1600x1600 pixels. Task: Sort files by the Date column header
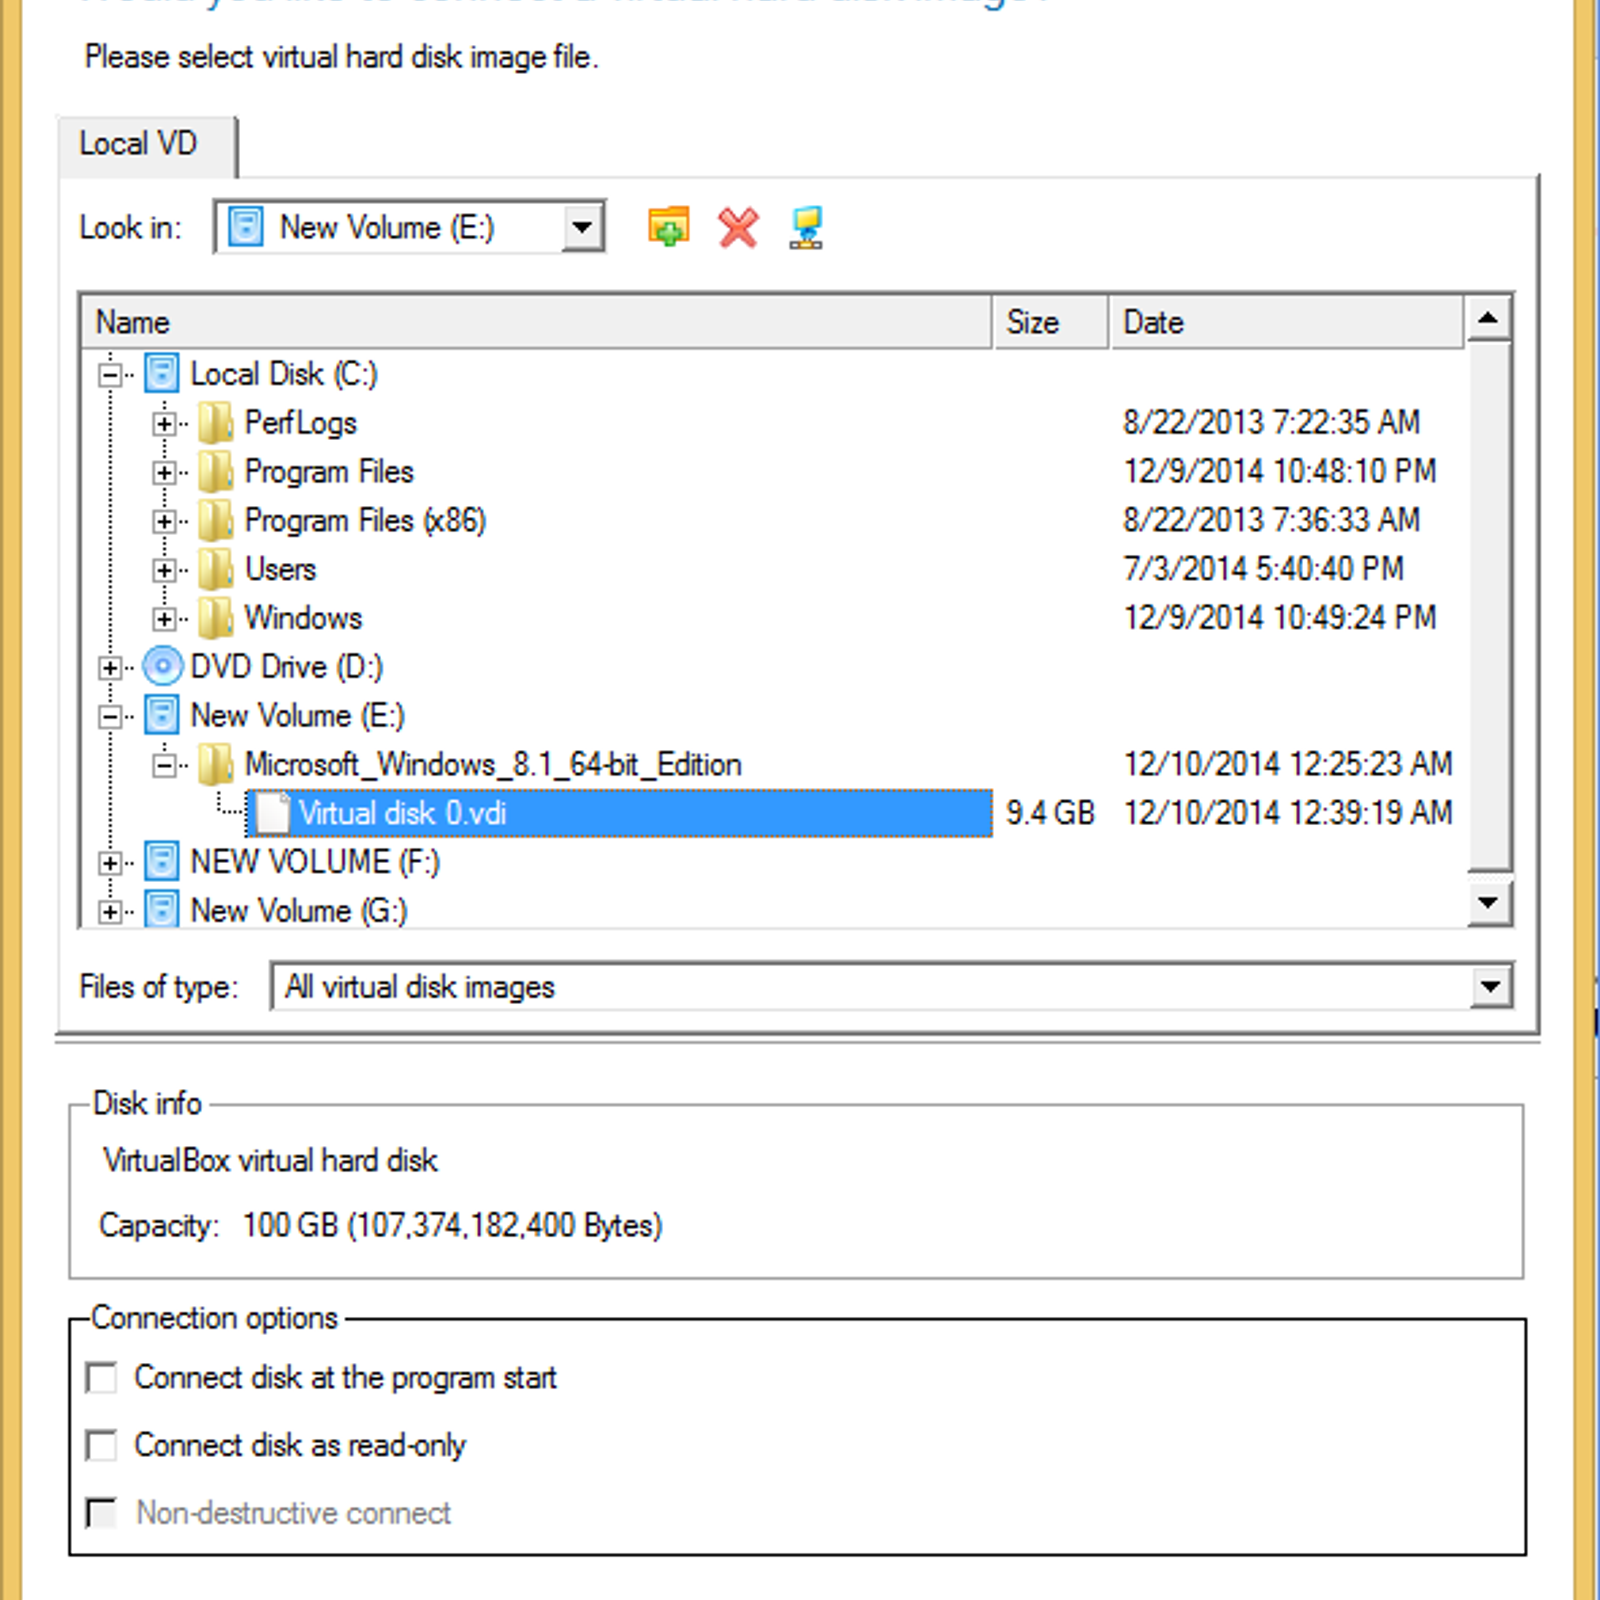1285,322
